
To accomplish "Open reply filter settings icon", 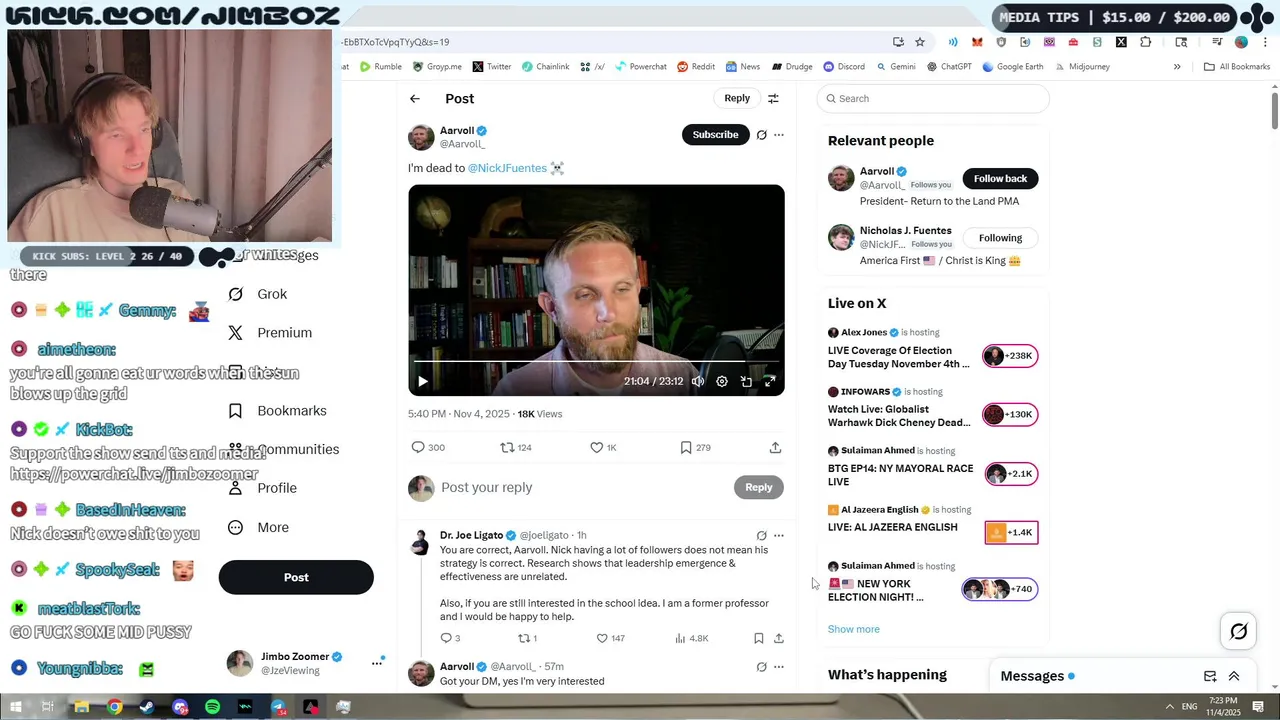I will [773, 98].
